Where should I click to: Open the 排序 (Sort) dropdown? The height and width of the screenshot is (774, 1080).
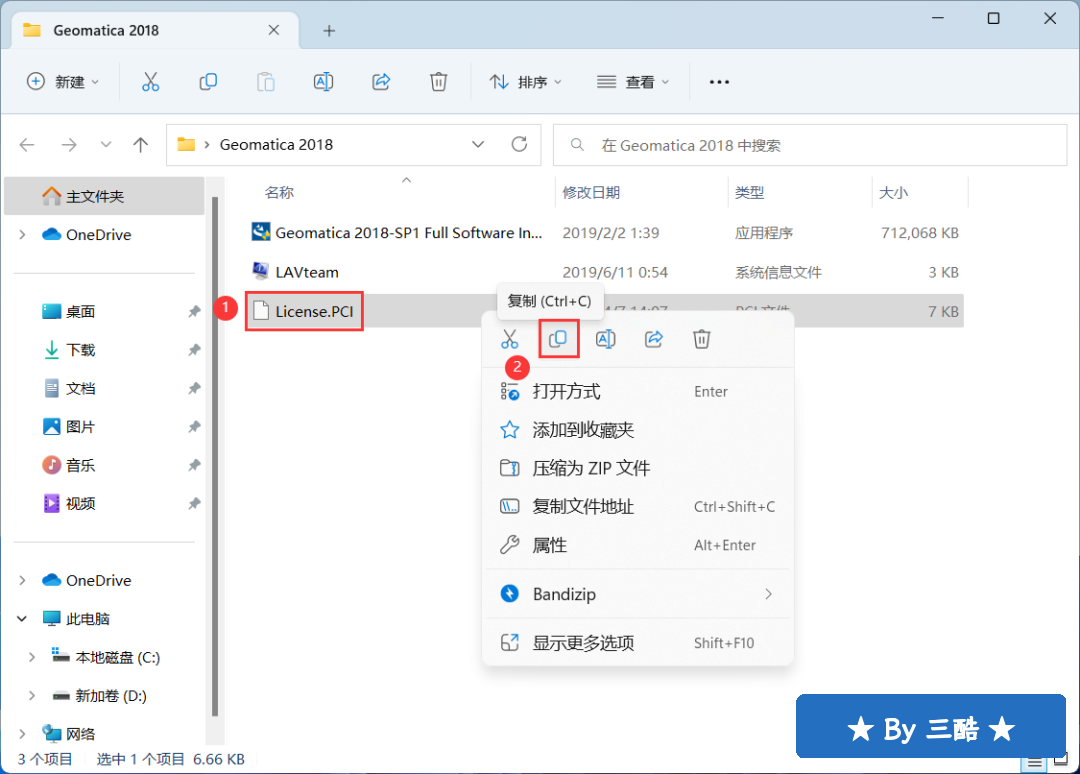coord(526,82)
